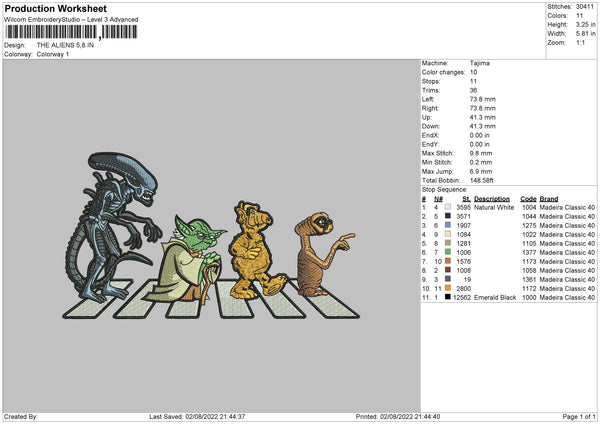Viewport: 600px width, 424px height.
Task: Click the thread code "1377"
Action: (529, 253)
